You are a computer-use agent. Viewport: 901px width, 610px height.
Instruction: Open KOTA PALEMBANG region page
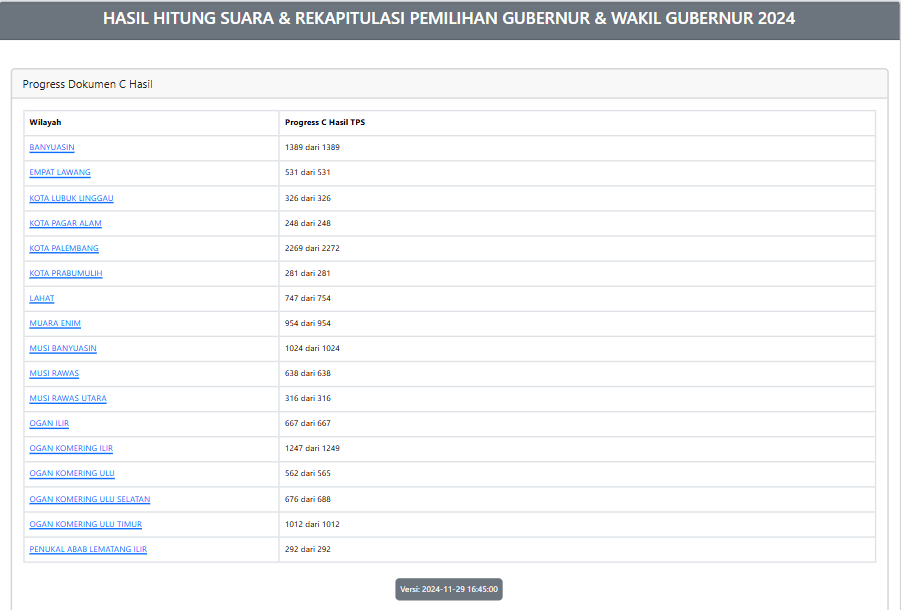point(64,248)
